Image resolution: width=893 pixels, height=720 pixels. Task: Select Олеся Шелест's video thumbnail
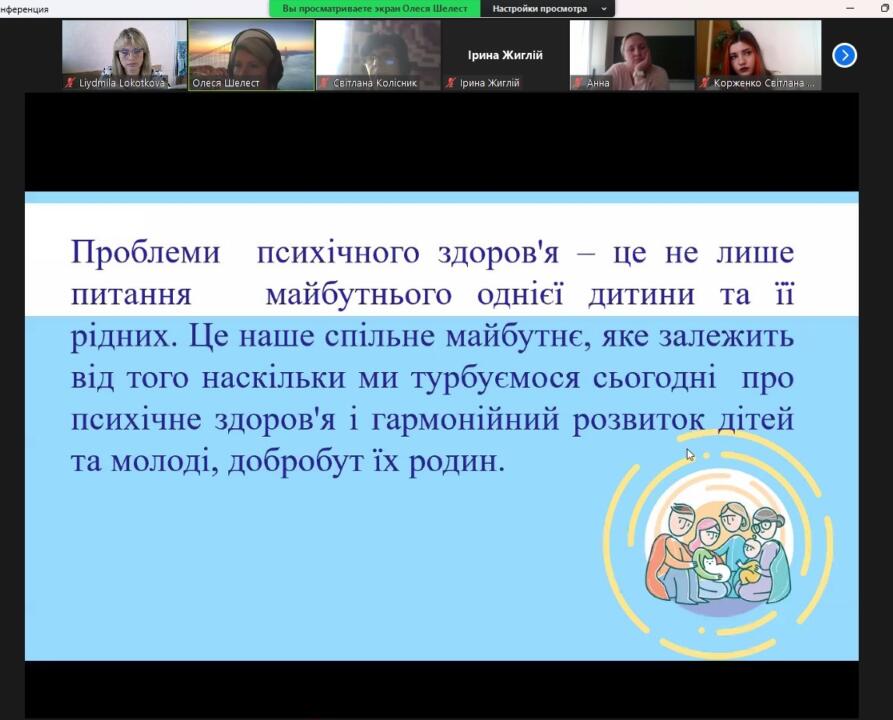tap(251, 55)
